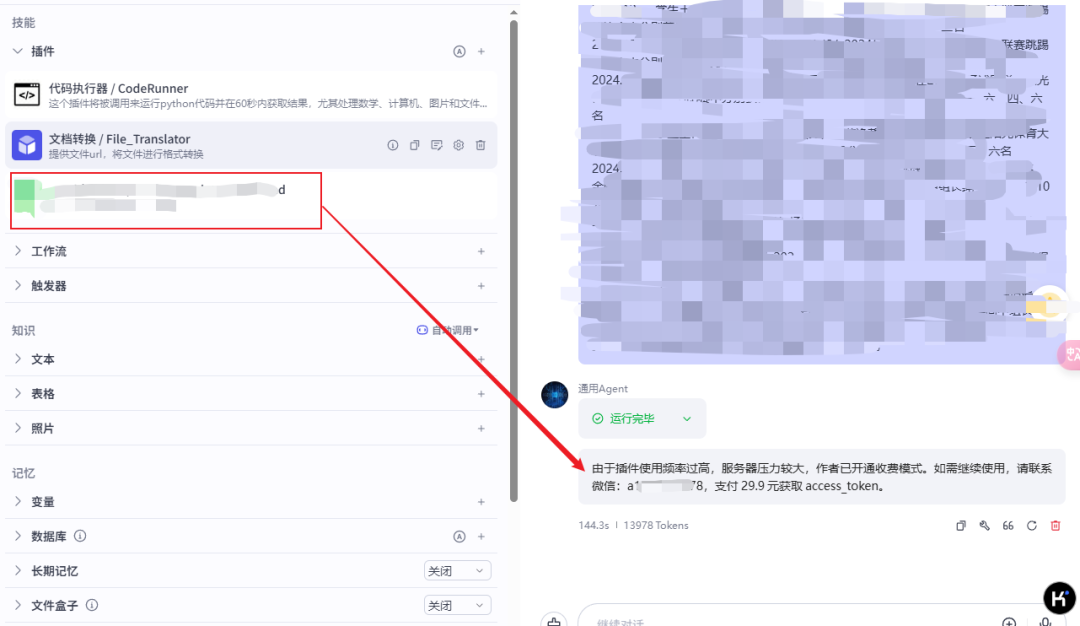Open File_Translator settings gear
Viewport: 1080px width, 626px height.
[459, 145]
